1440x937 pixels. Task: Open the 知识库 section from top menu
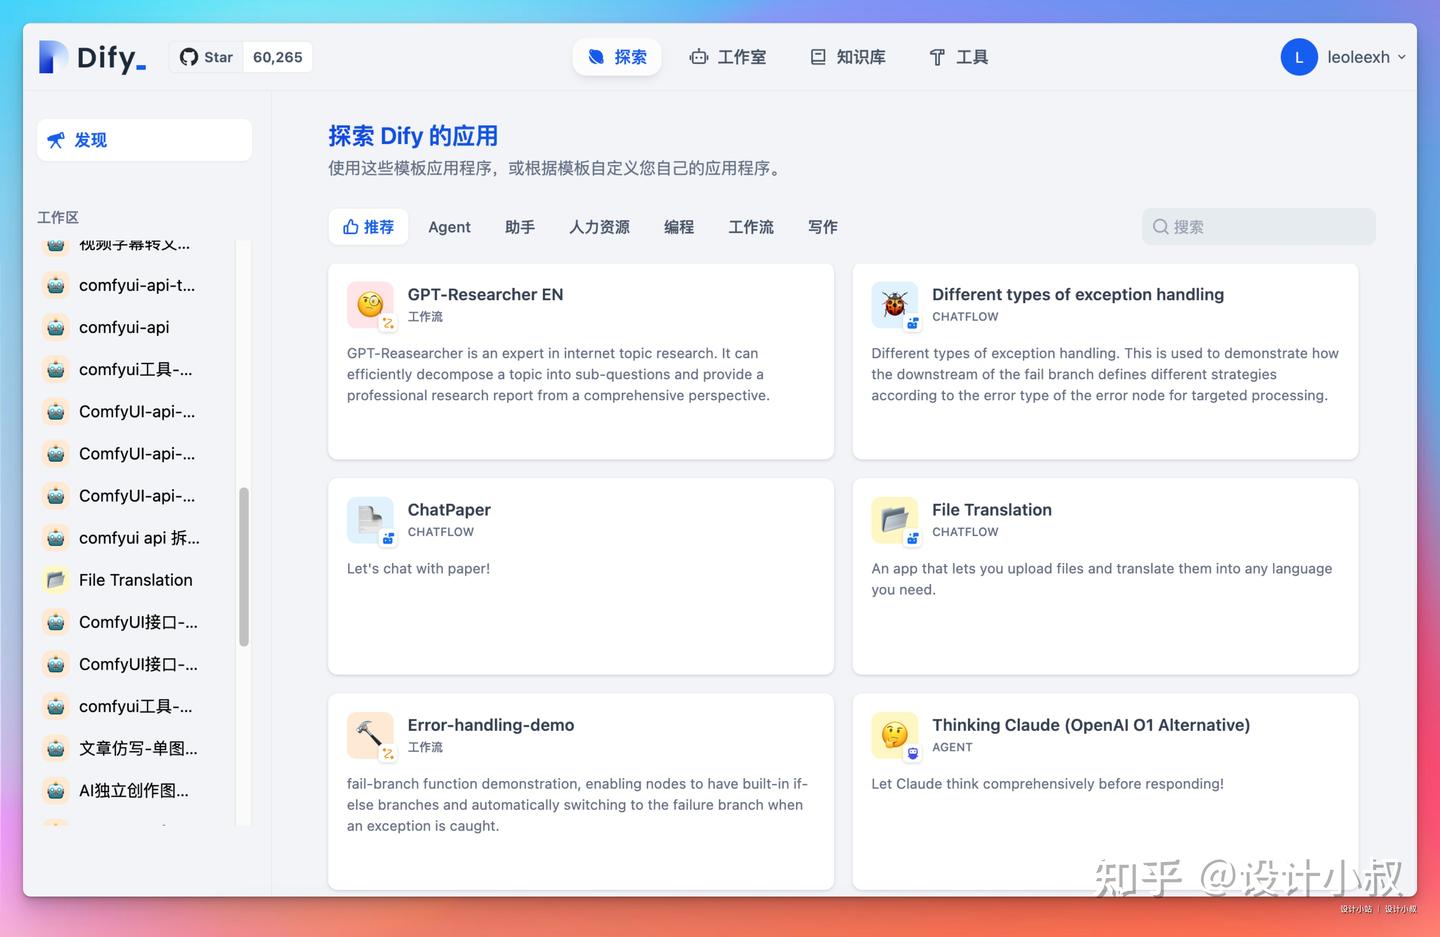point(846,57)
